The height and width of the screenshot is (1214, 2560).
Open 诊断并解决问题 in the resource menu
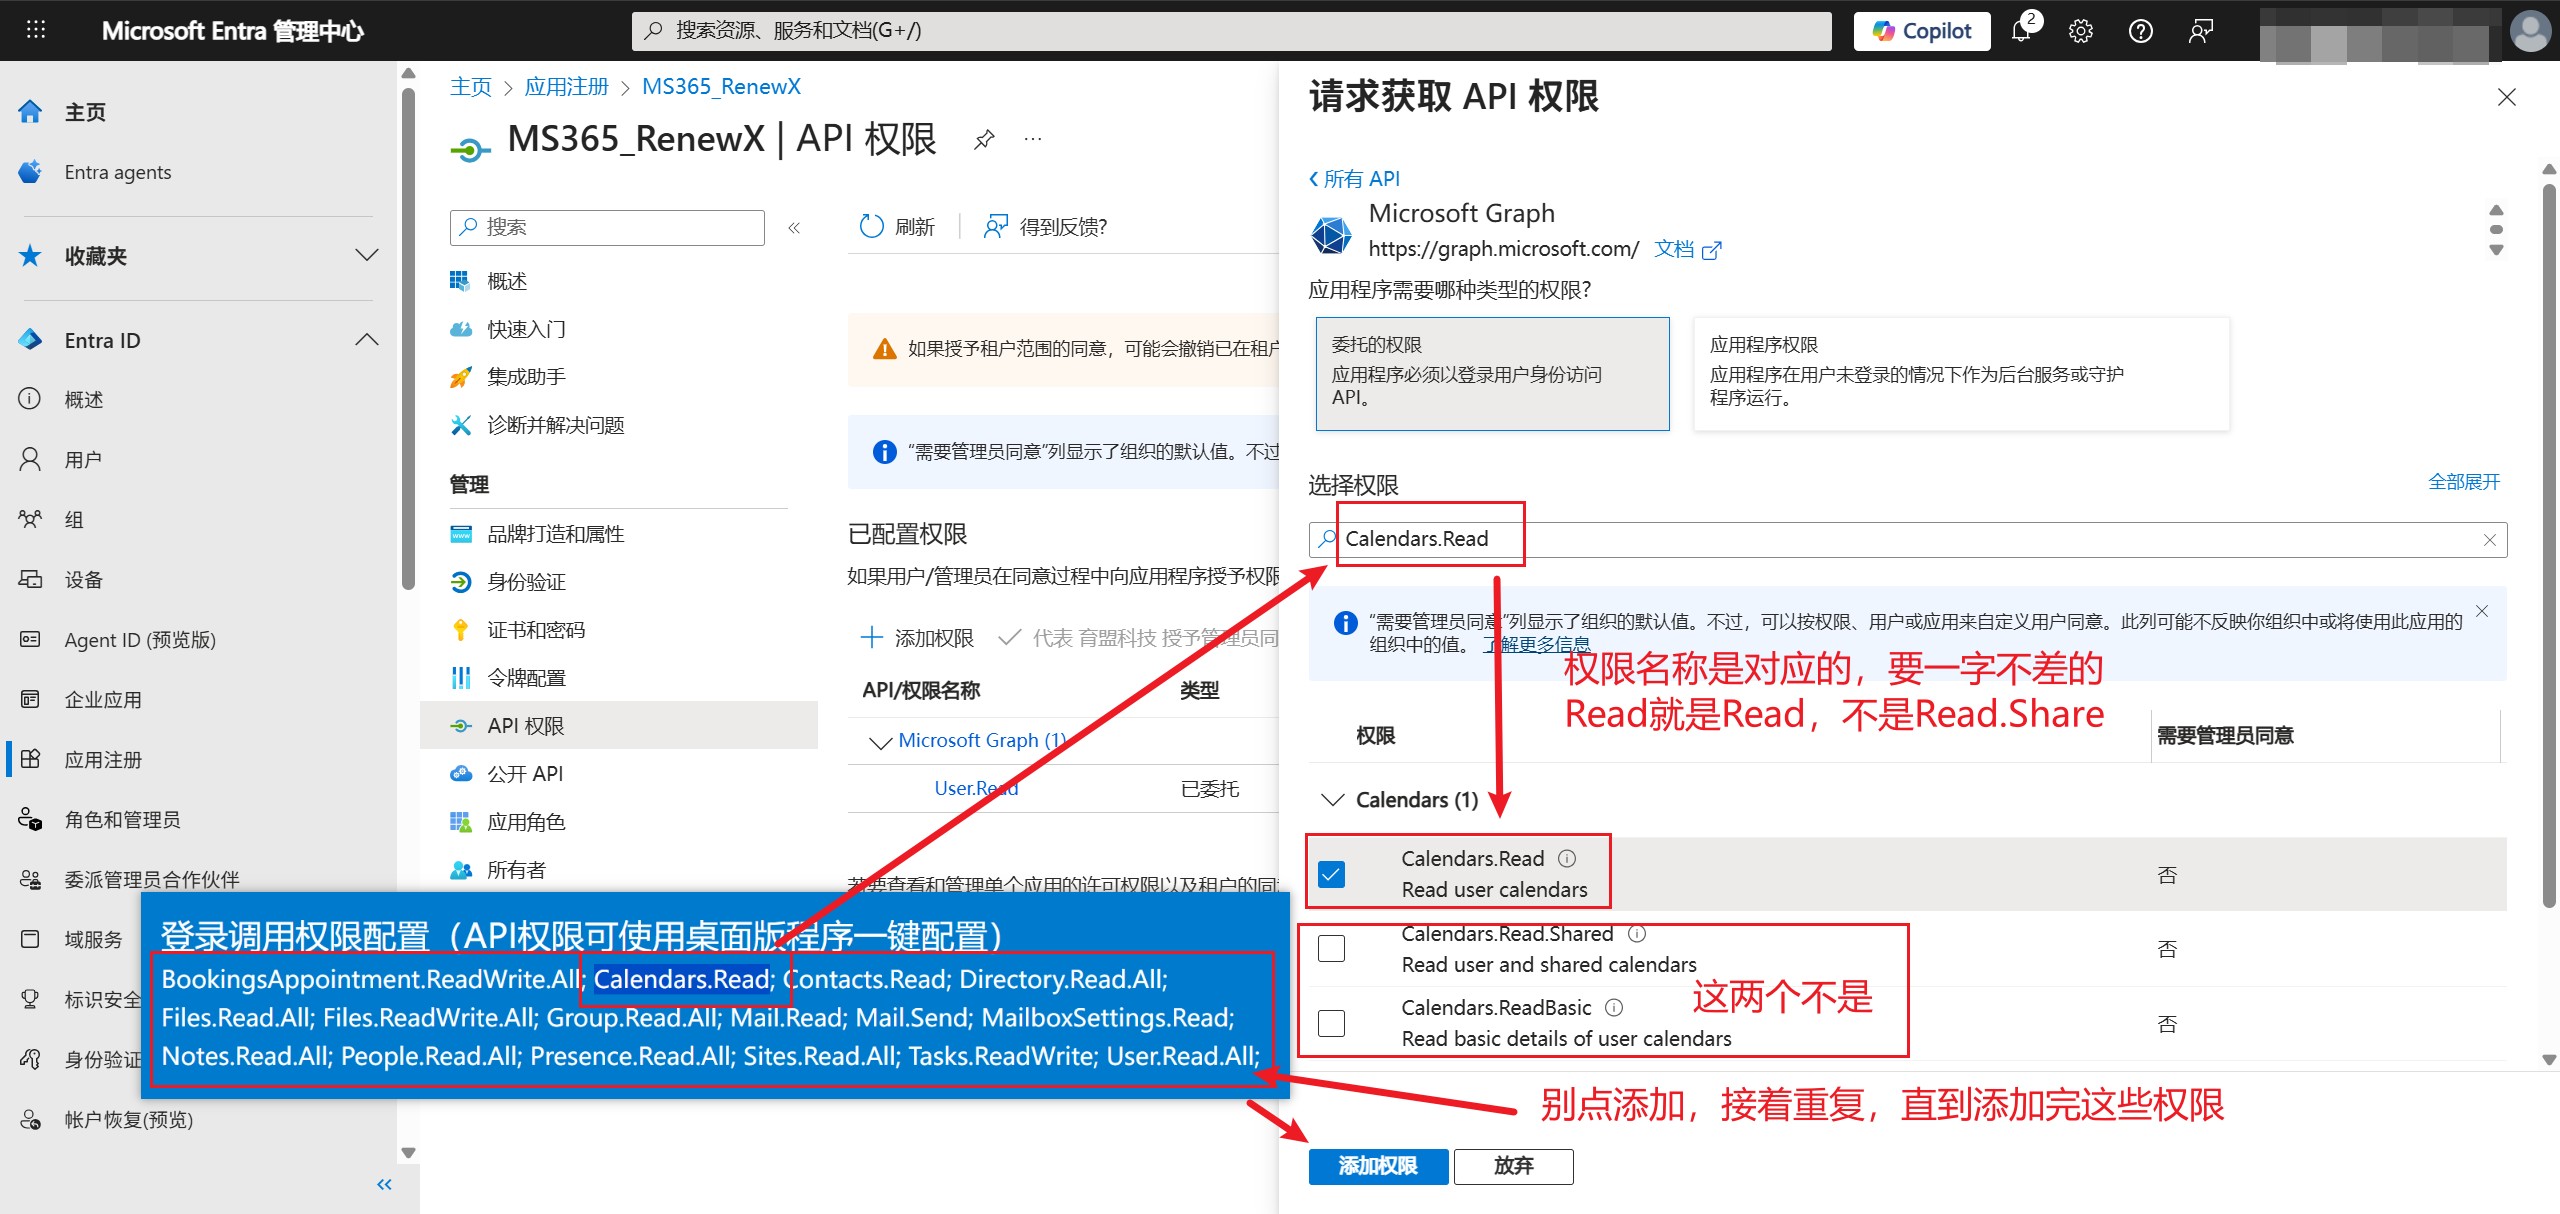pos(555,425)
